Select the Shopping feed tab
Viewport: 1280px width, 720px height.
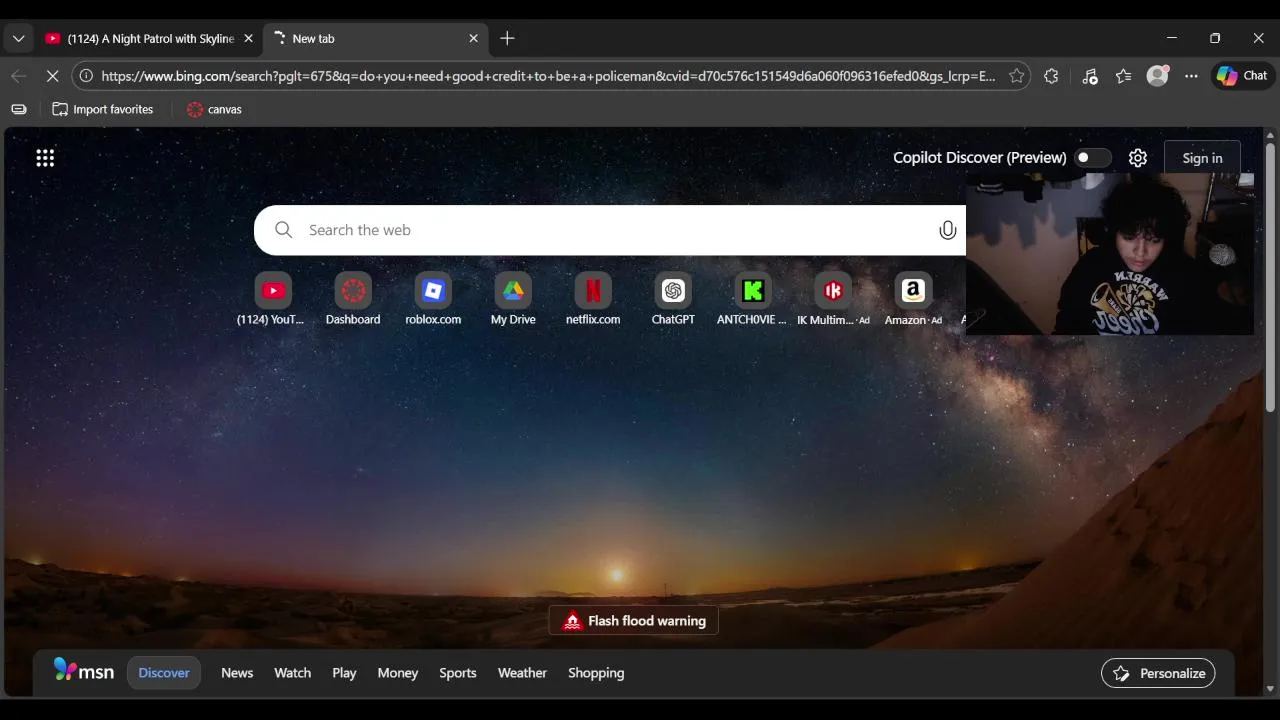click(596, 673)
